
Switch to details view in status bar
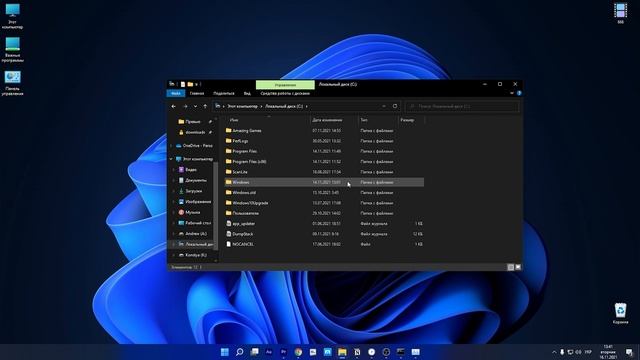click(510, 267)
